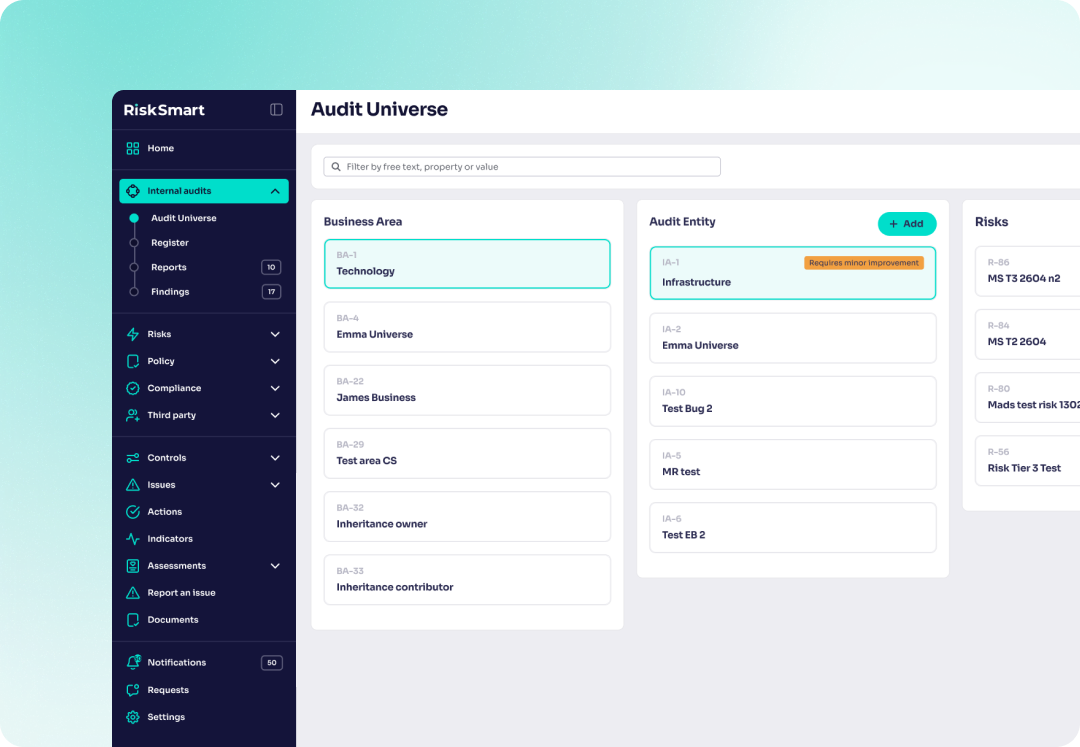Click the Report an issue warning icon
The height and width of the screenshot is (747, 1080).
[x=133, y=592]
